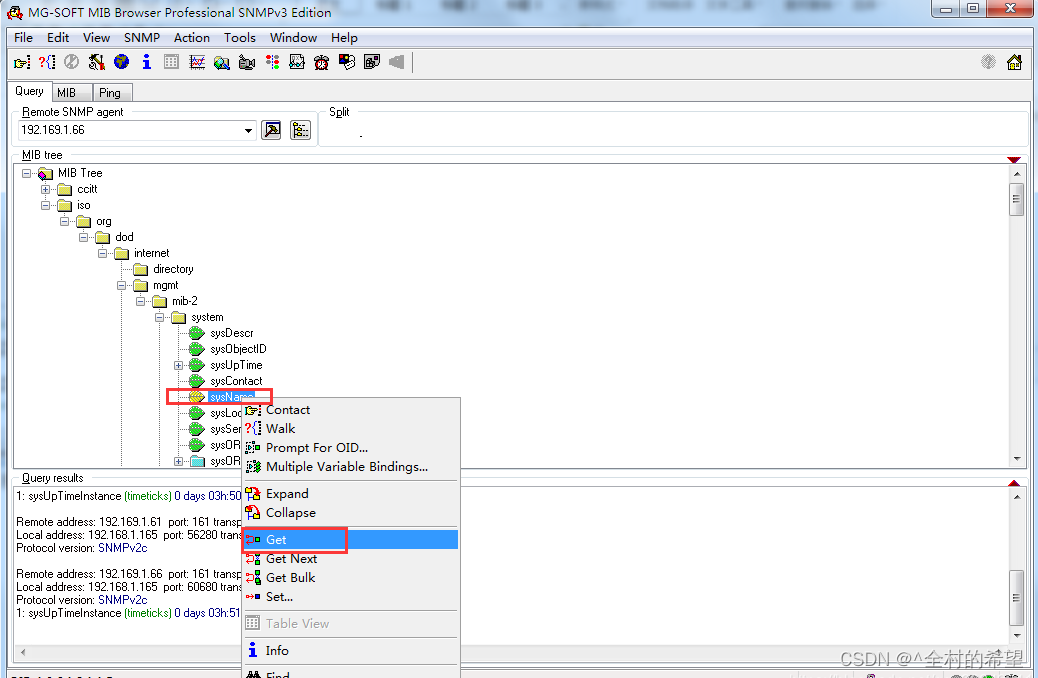Collapse the internet node
Image resolution: width=1038 pixels, height=678 pixels.
tap(103, 253)
